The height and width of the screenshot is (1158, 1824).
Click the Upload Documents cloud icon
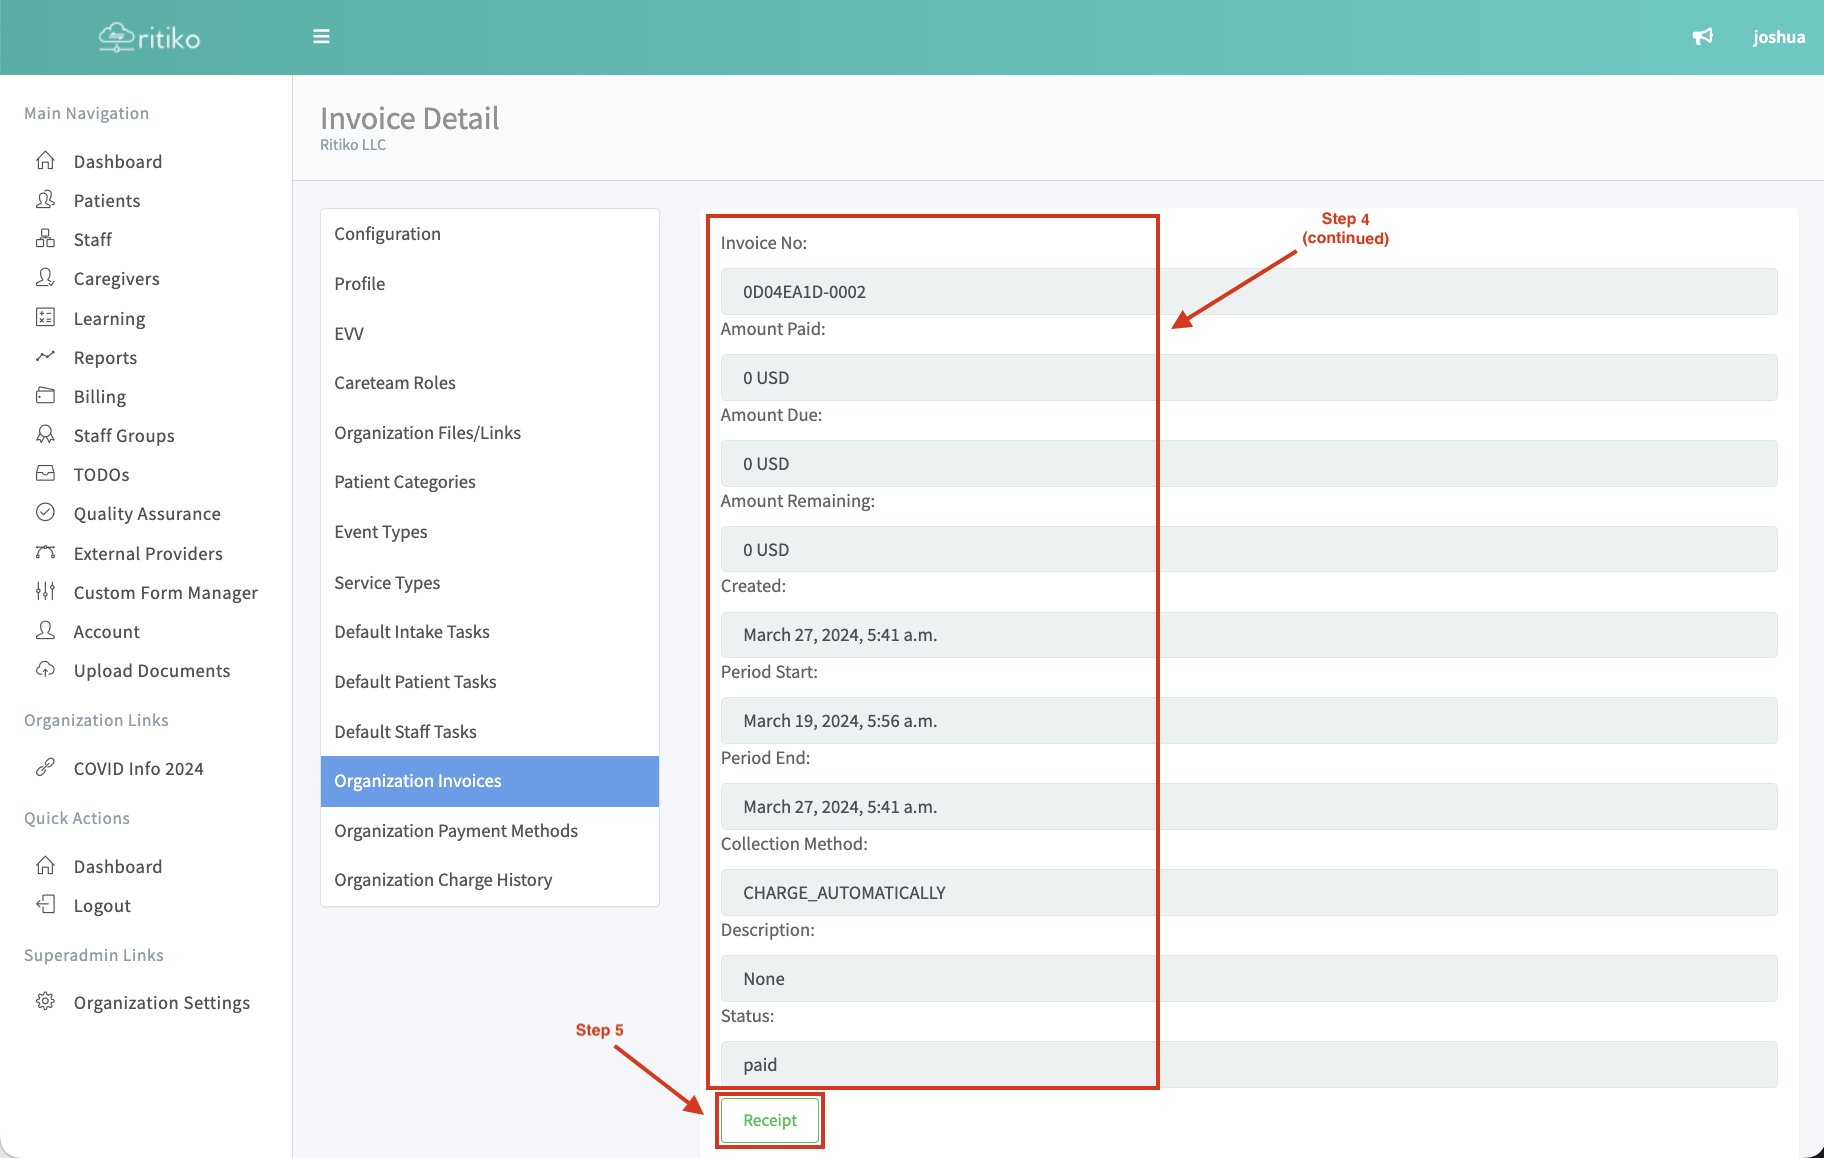coord(45,670)
